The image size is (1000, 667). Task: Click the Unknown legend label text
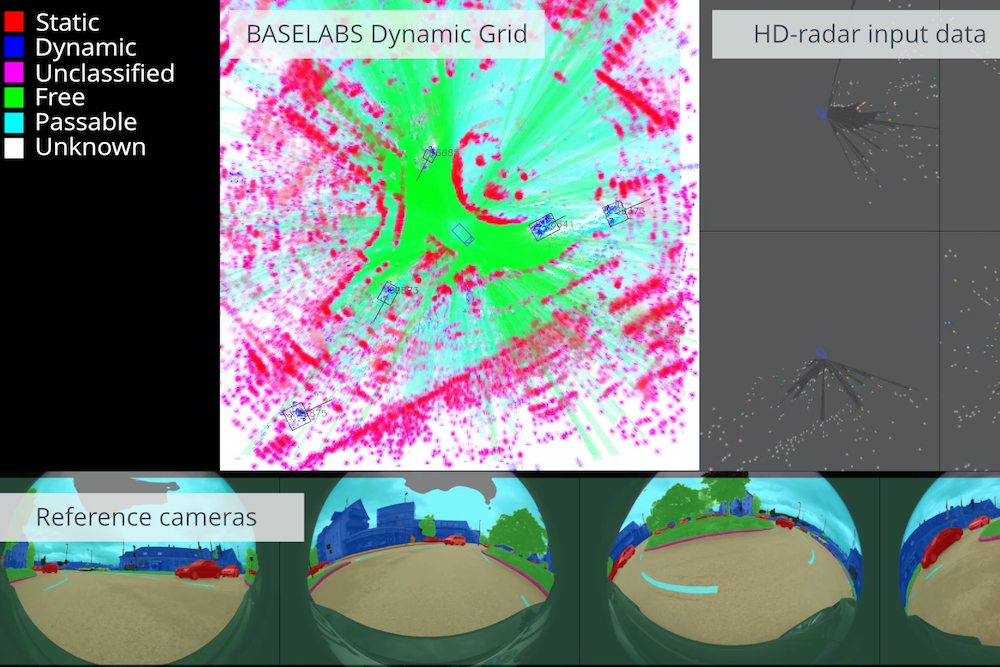click(x=90, y=146)
